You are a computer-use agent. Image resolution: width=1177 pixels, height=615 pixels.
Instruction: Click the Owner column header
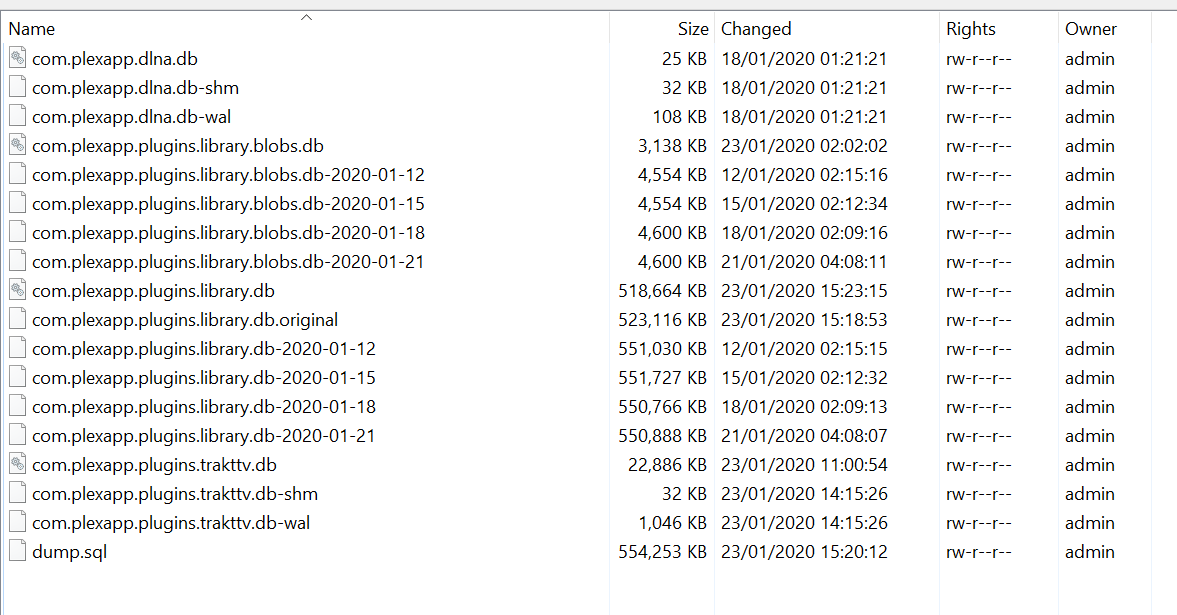click(x=1091, y=29)
